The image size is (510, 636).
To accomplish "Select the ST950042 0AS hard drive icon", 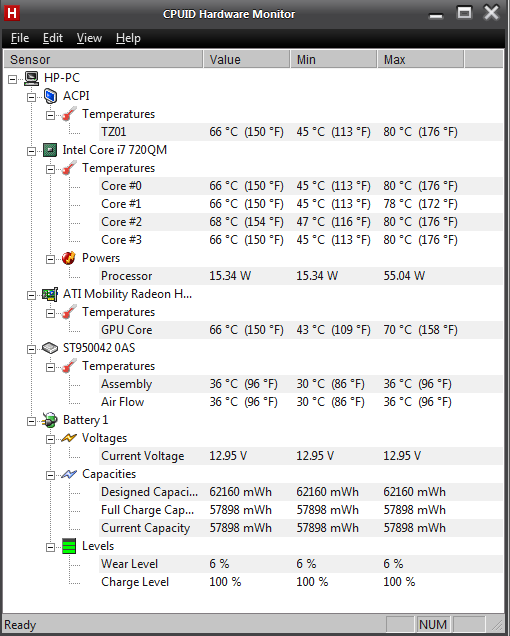I will 50,348.
